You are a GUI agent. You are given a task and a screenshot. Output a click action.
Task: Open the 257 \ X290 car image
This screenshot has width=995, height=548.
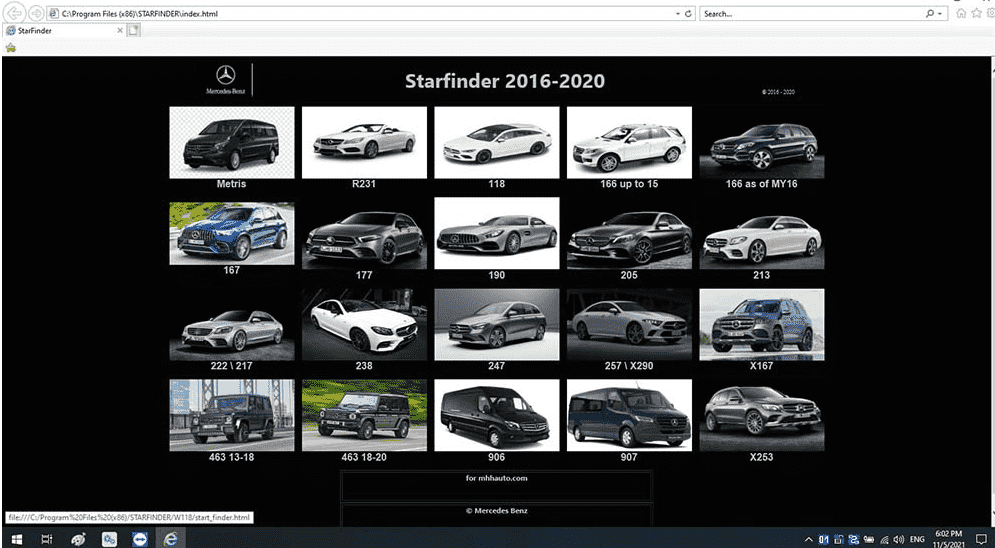(629, 325)
